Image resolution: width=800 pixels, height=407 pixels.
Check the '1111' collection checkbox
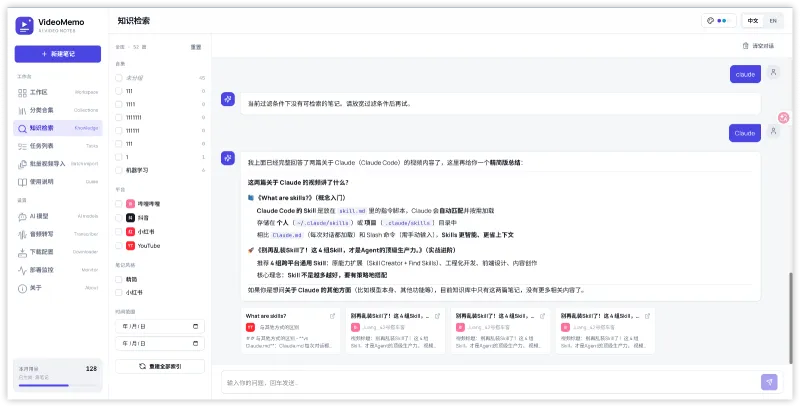pos(119,104)
